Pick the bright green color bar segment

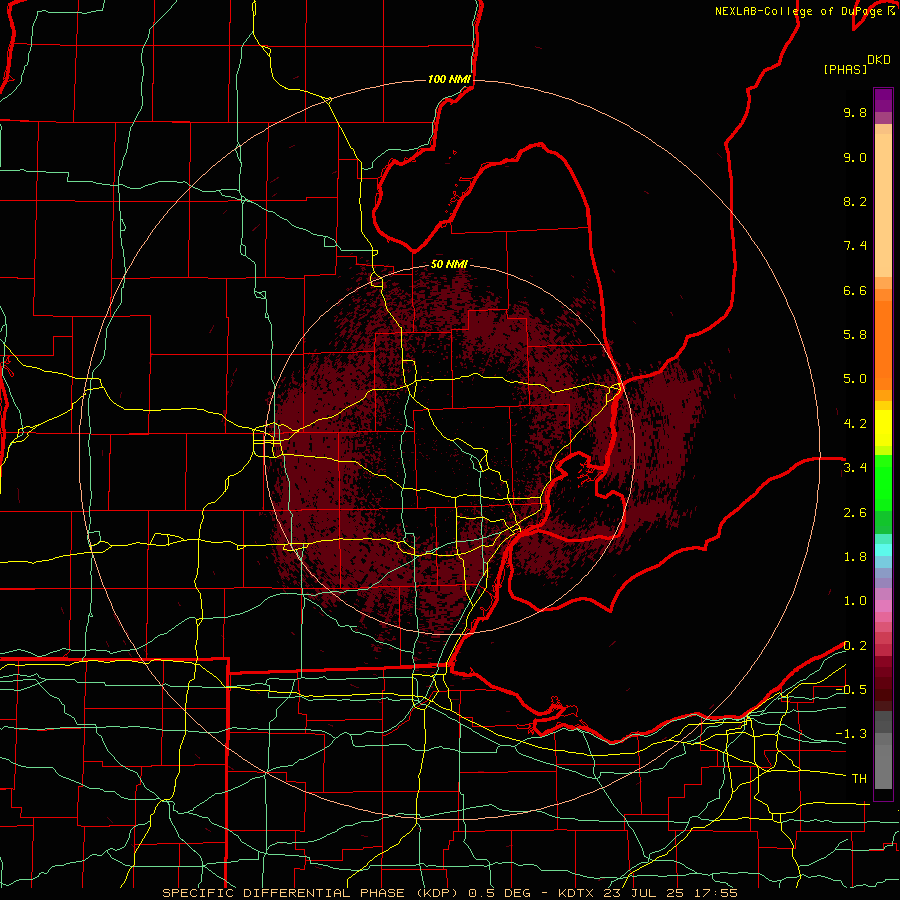883,483
